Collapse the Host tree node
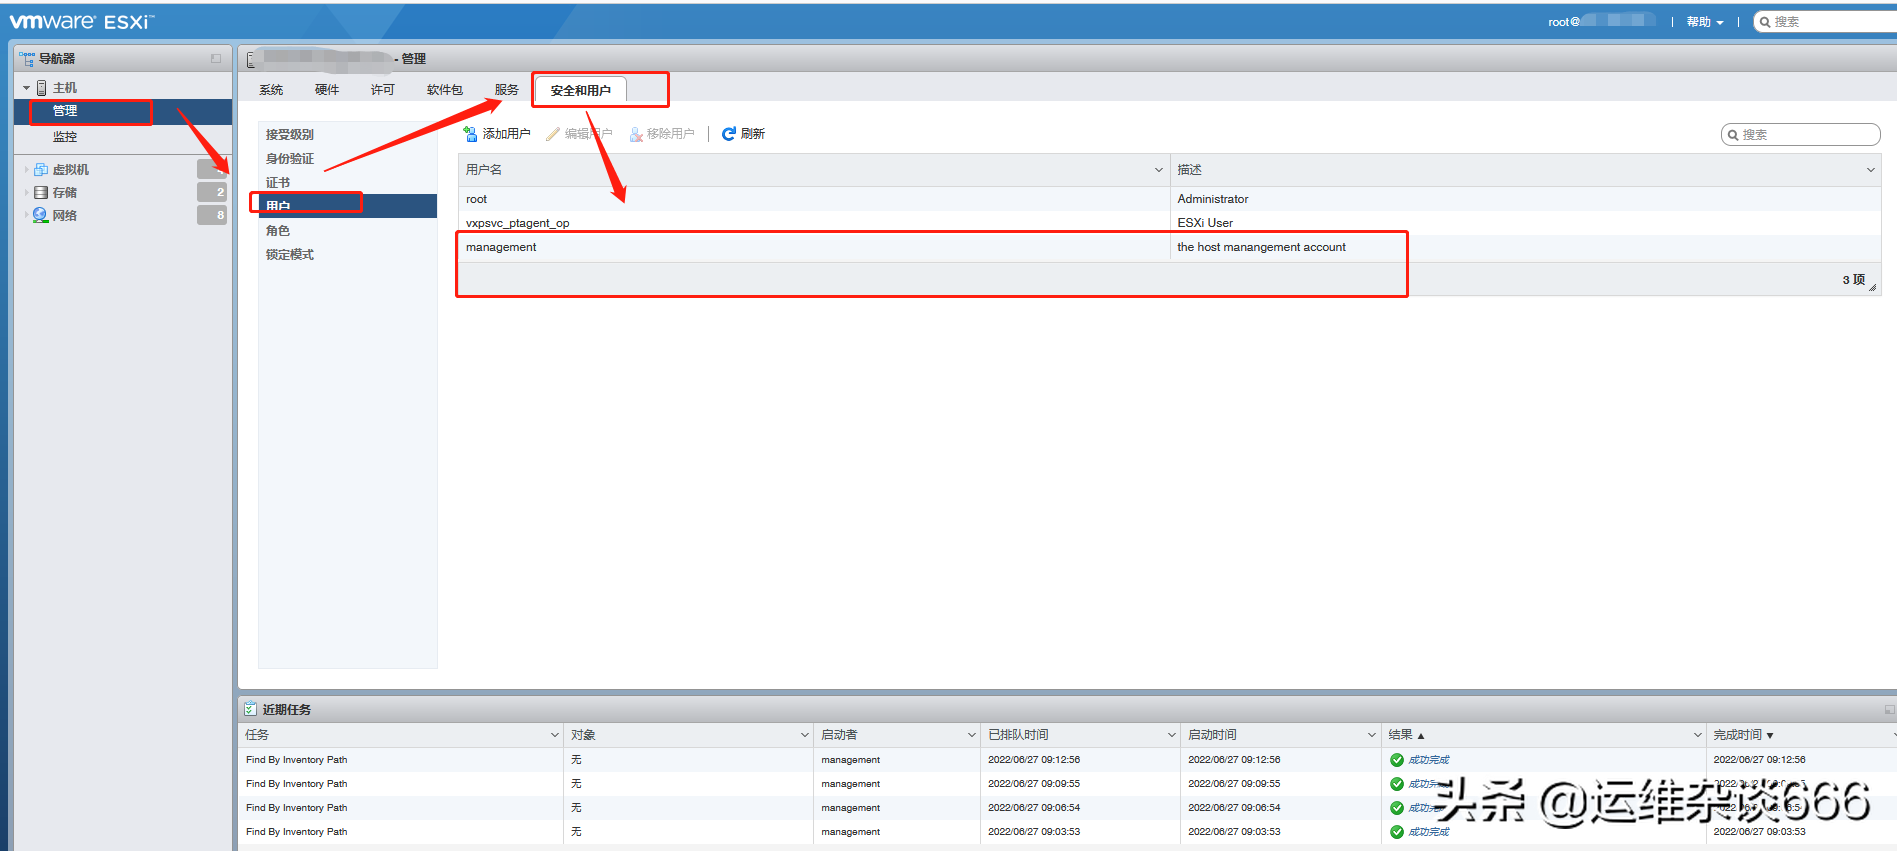 tap(26, 88)
